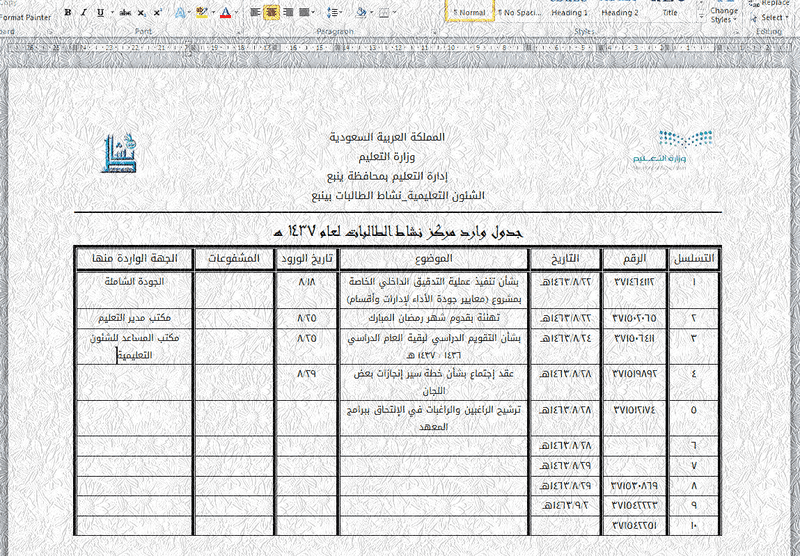The height and width of the screenshot is (556, 800).
Task: Click the 'الجهة الواردة منها' column header
Action: tap(135, 259)
